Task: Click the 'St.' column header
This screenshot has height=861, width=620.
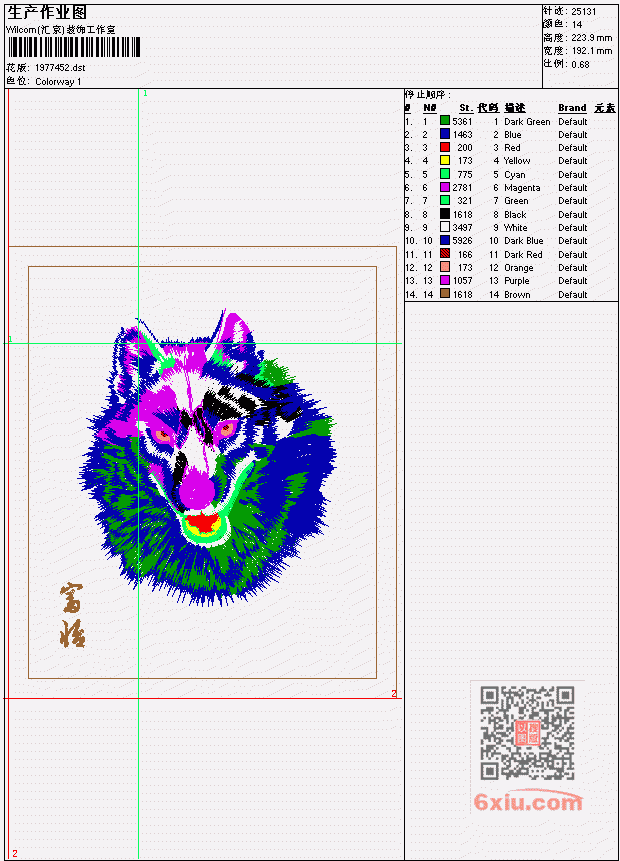Action: tap(466, 108)
